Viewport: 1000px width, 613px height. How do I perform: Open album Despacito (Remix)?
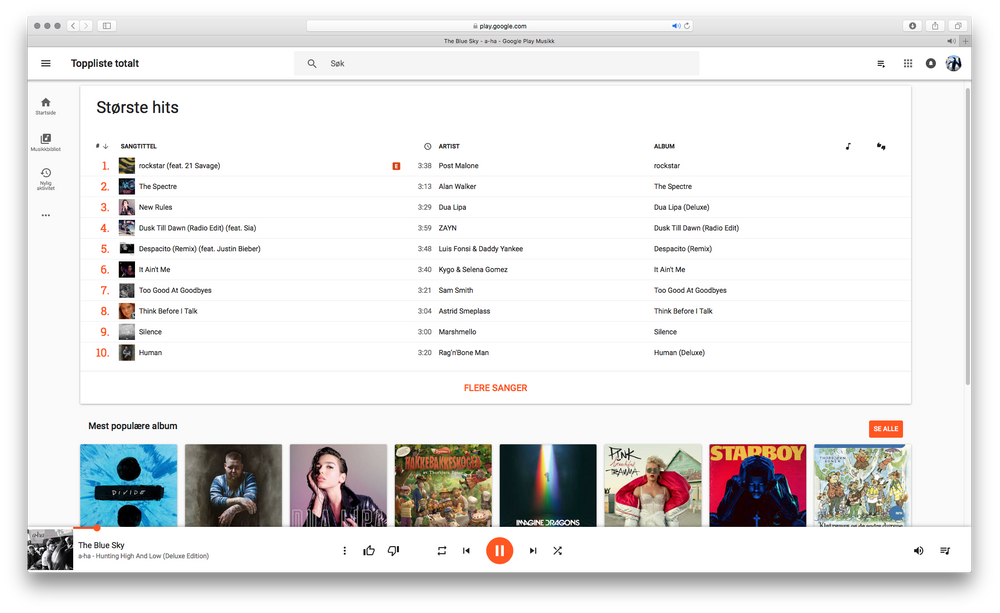(x=683, y=249)
